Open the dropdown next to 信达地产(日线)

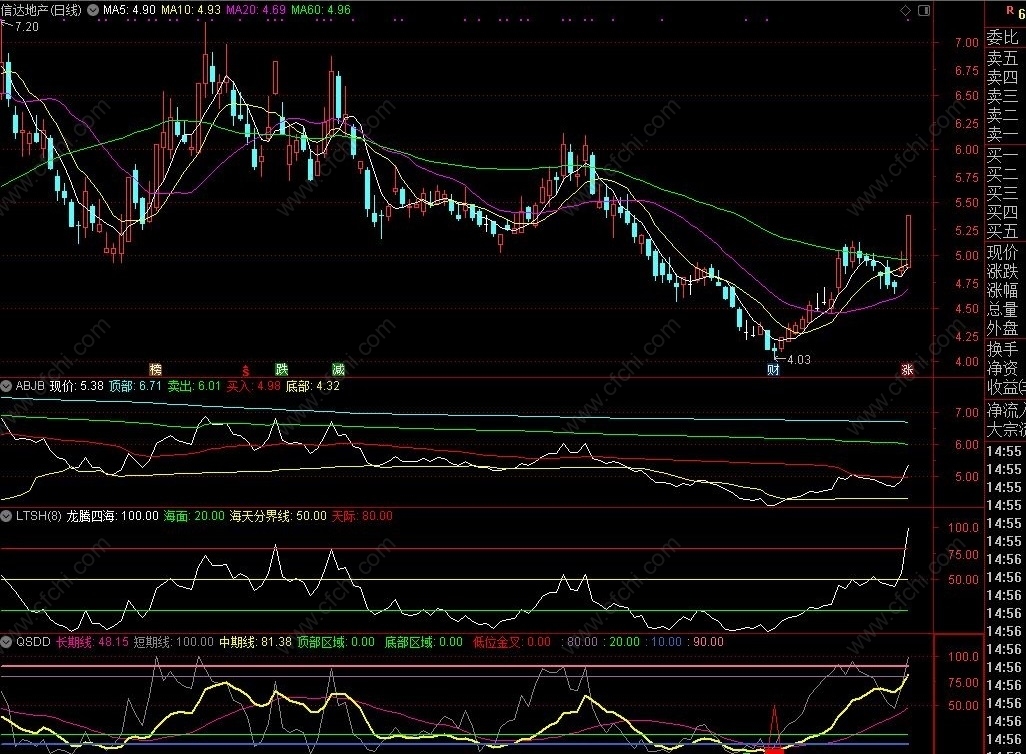tap(94, 10)
